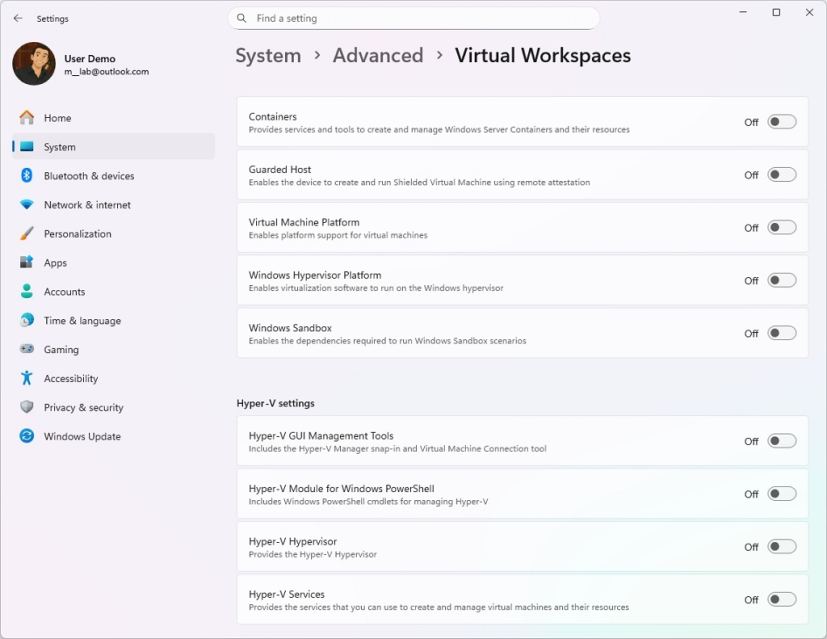Enable the Containers feature
Viewport: 827px width, 639px height.
(779, 121)
